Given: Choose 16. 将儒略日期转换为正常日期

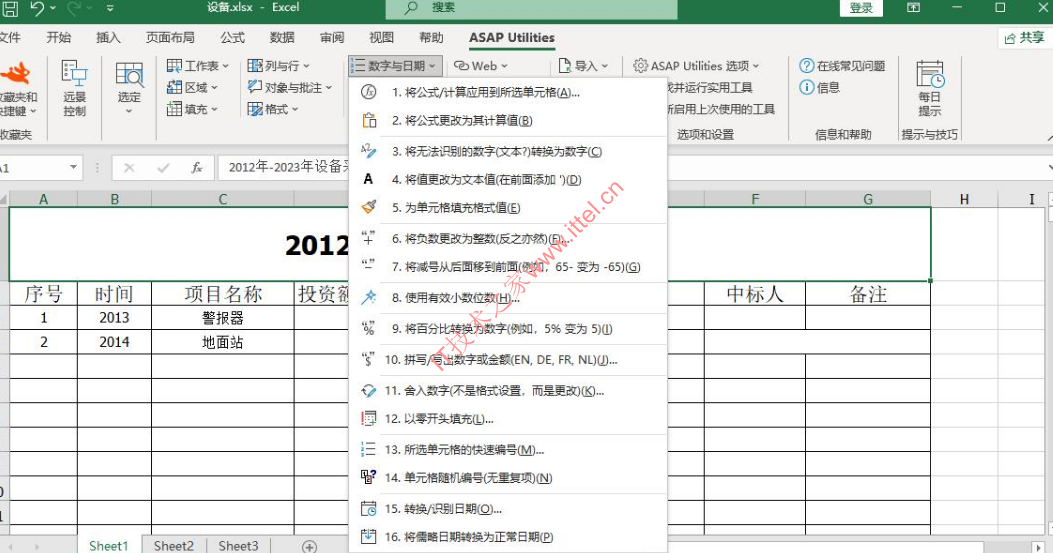Looking at the screenshot, I should click(x=508, y=538).
